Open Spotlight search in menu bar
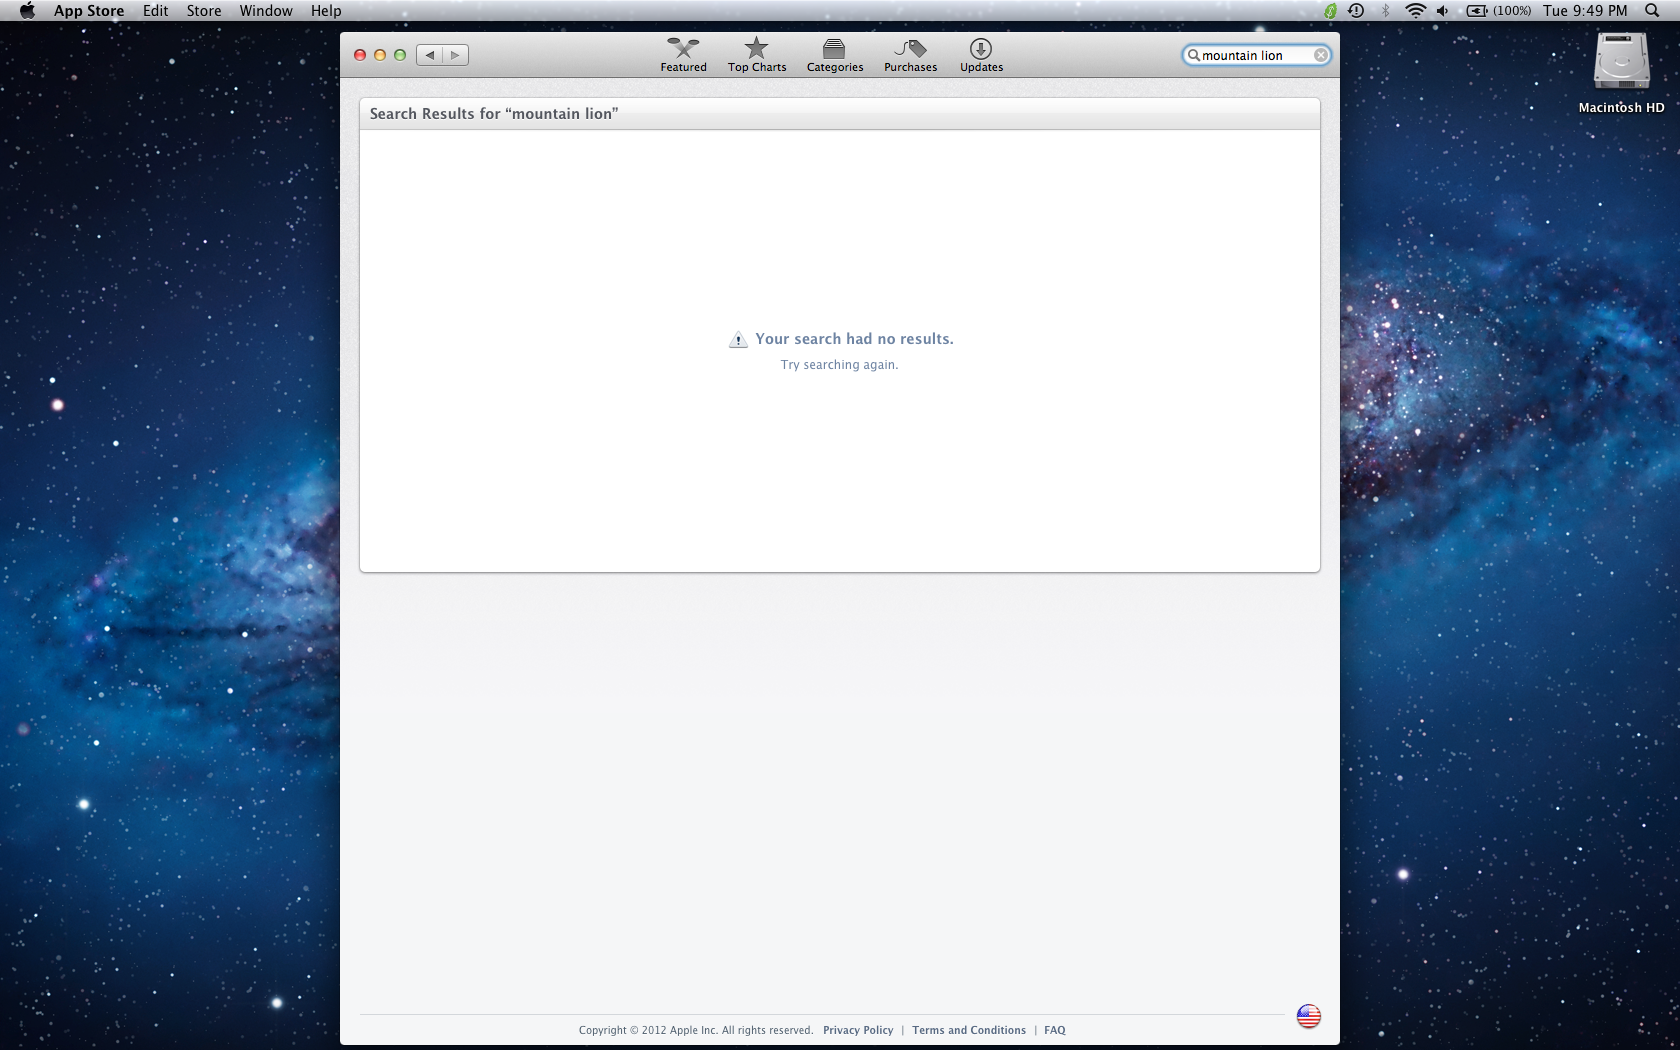This screenshot has width=1680, height=1050. (x=1652, y=11)
